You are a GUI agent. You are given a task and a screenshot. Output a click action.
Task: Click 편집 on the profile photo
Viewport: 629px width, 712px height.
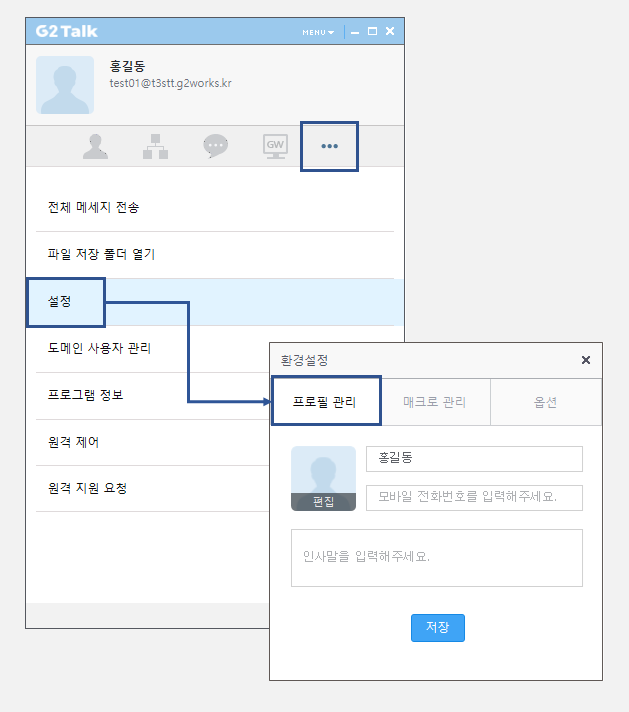[x=323, y=502]
